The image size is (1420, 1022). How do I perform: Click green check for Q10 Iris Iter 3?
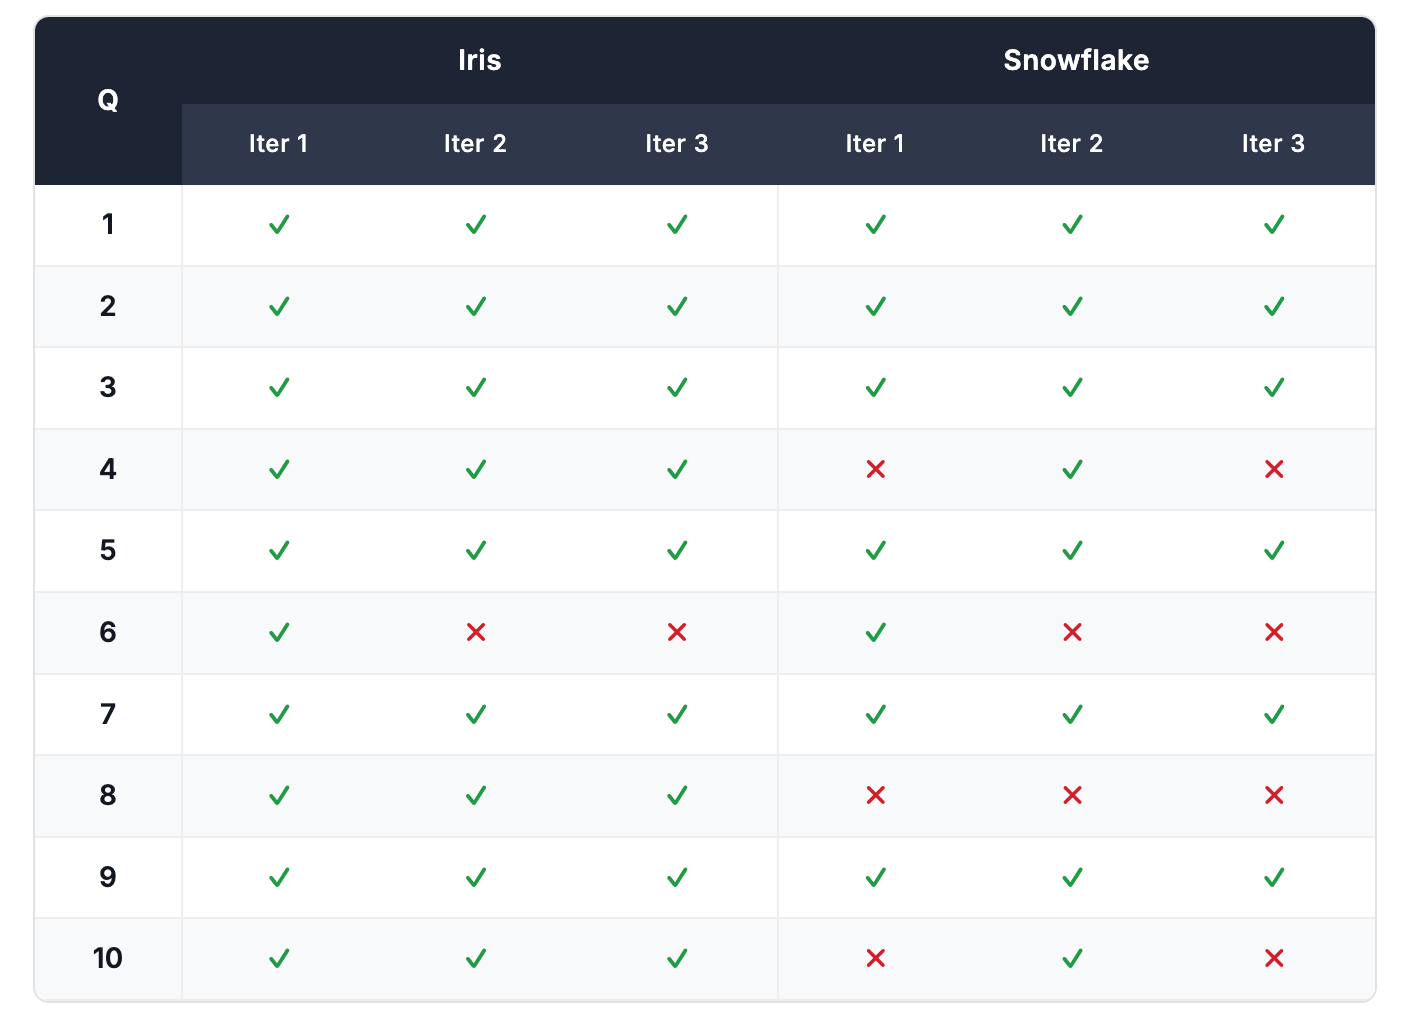(677, 958)
